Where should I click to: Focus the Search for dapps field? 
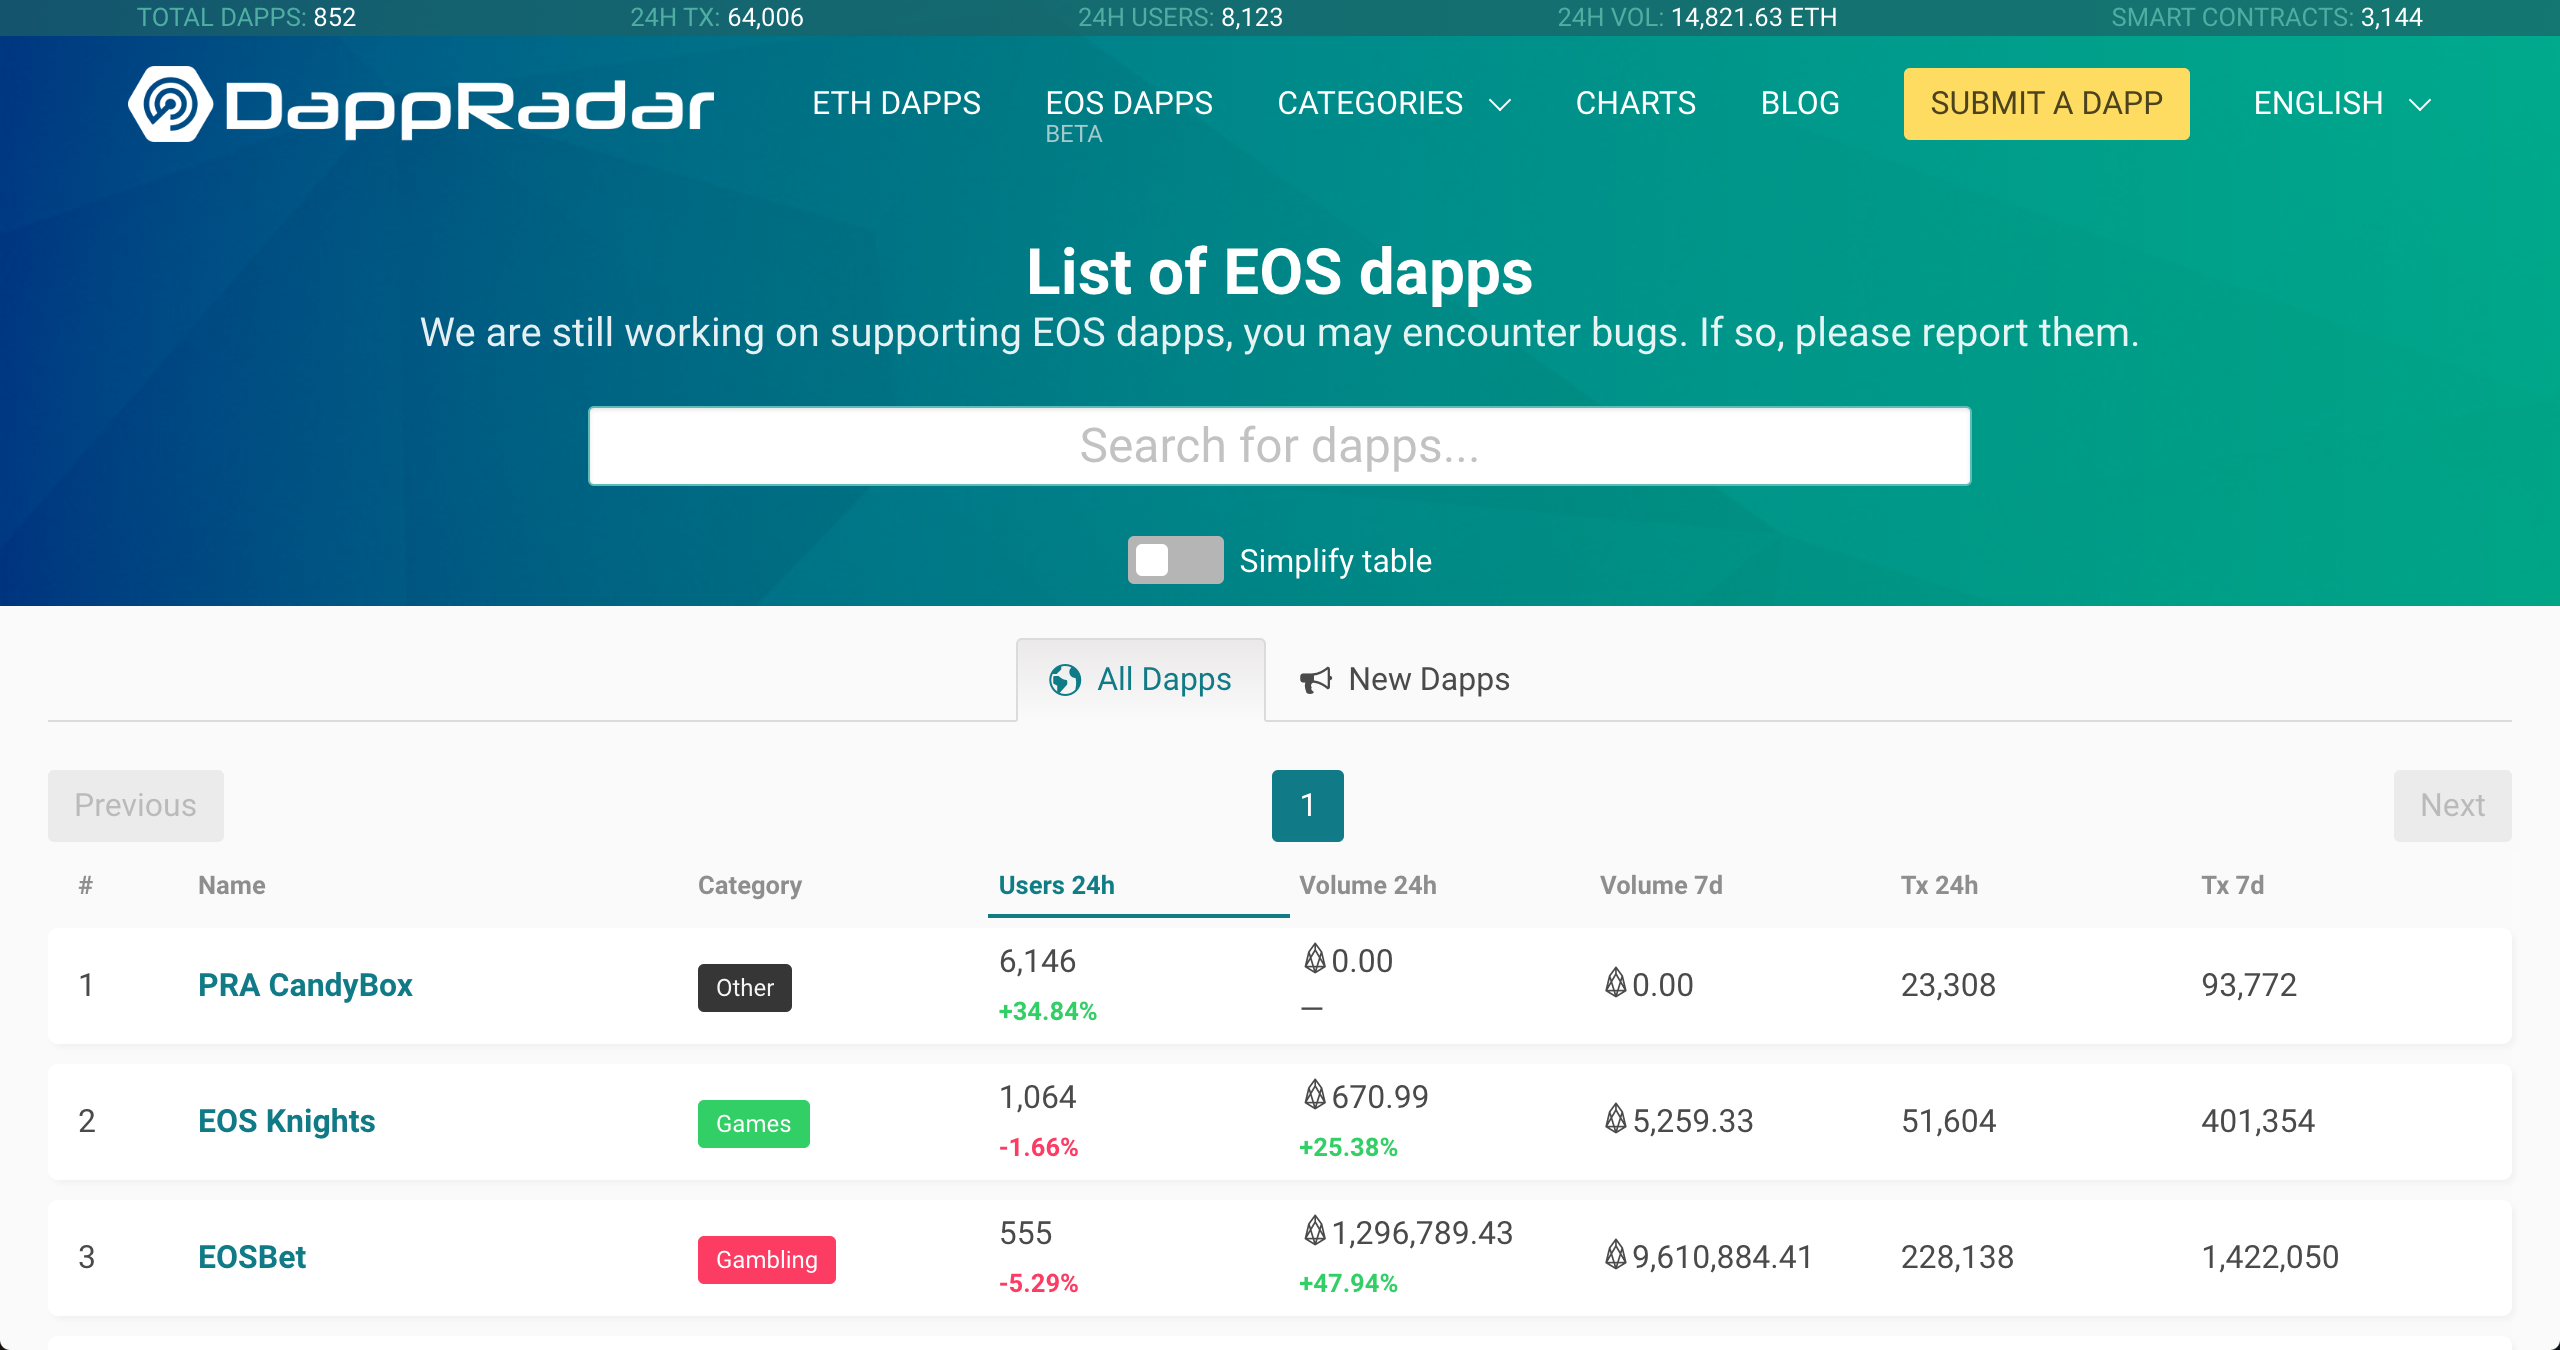1280,446
